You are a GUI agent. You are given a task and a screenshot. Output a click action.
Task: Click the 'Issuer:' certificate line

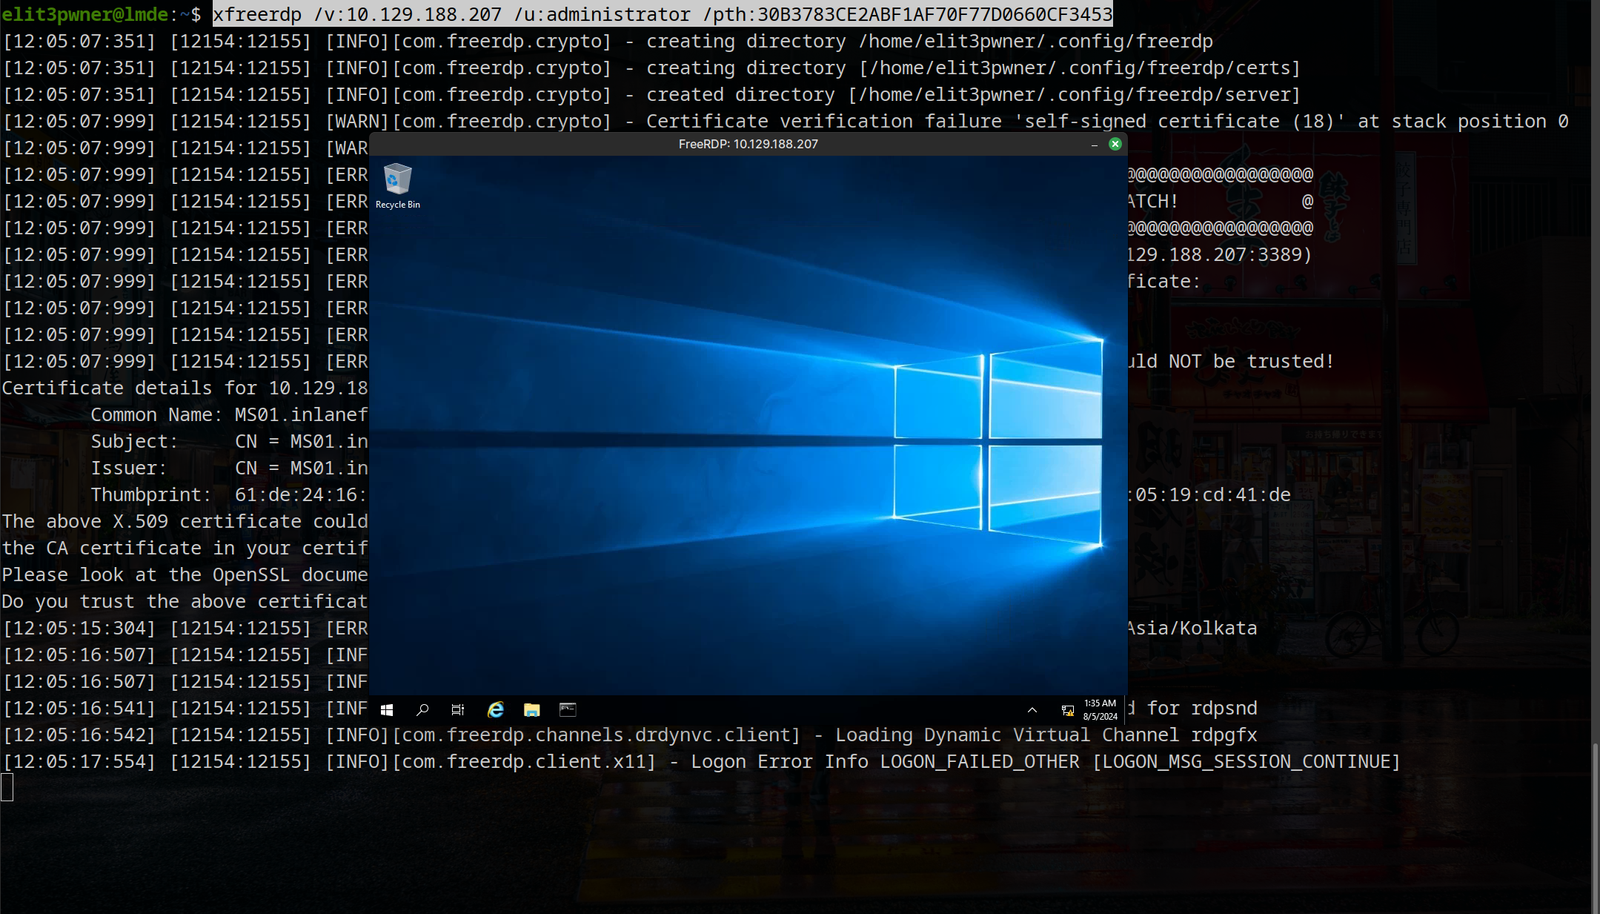click(x=229, y=468)
